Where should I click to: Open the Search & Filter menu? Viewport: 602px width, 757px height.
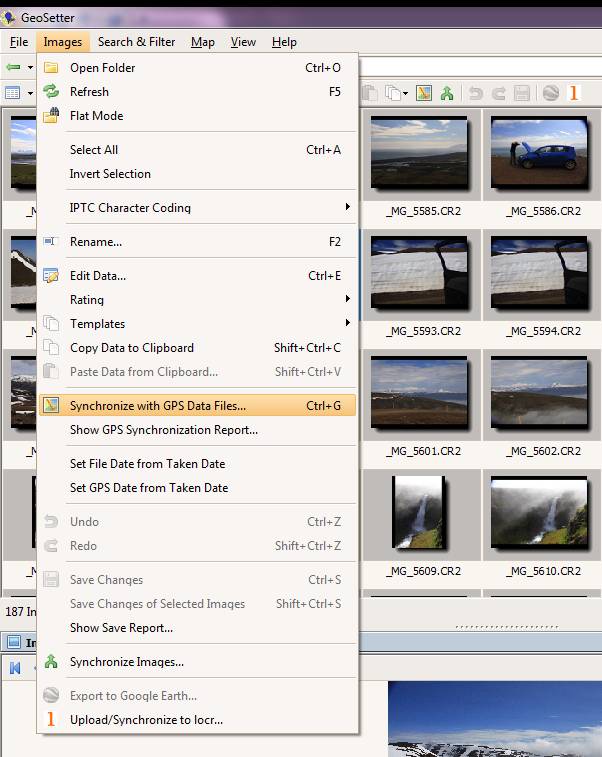[136, 42]
